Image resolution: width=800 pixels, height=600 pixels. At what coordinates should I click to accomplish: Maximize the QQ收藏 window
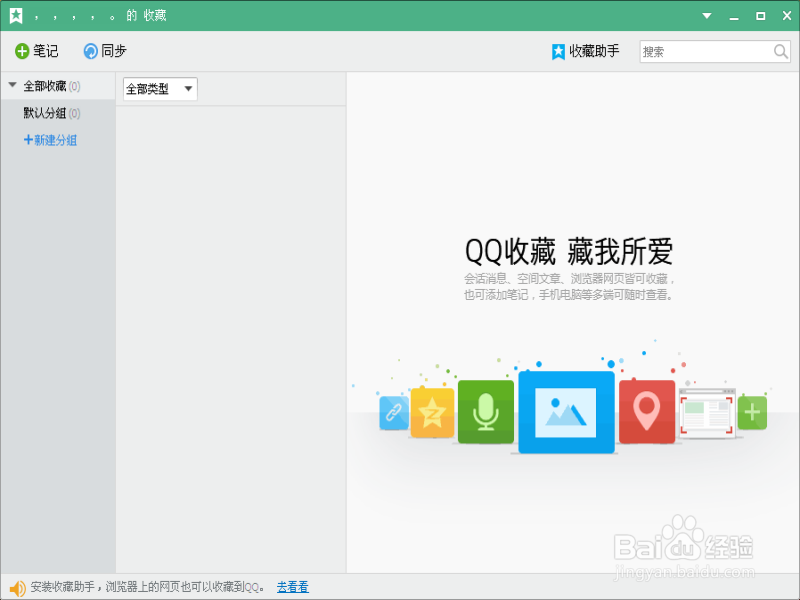click(x=760, y=16)
